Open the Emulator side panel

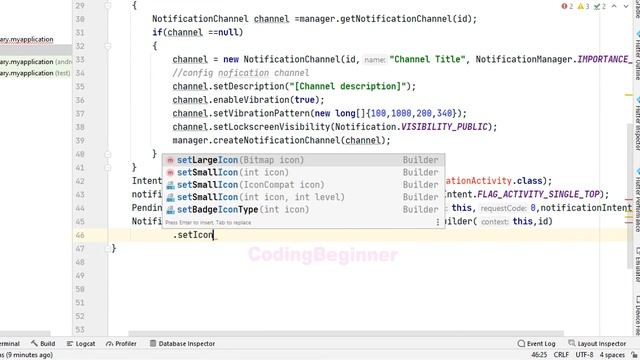tap(637, 264)
